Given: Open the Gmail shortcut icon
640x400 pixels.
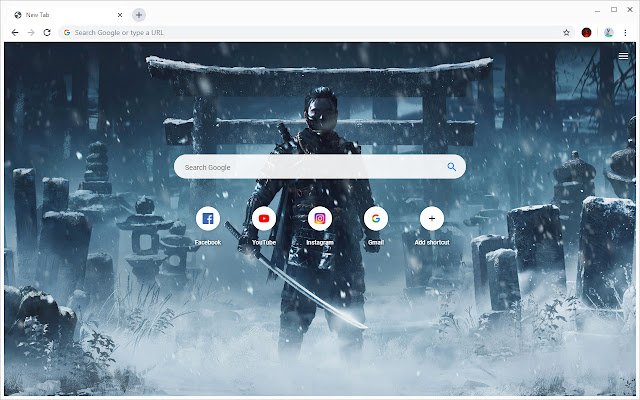Looking at the screenshot, I should coord(376,218).
